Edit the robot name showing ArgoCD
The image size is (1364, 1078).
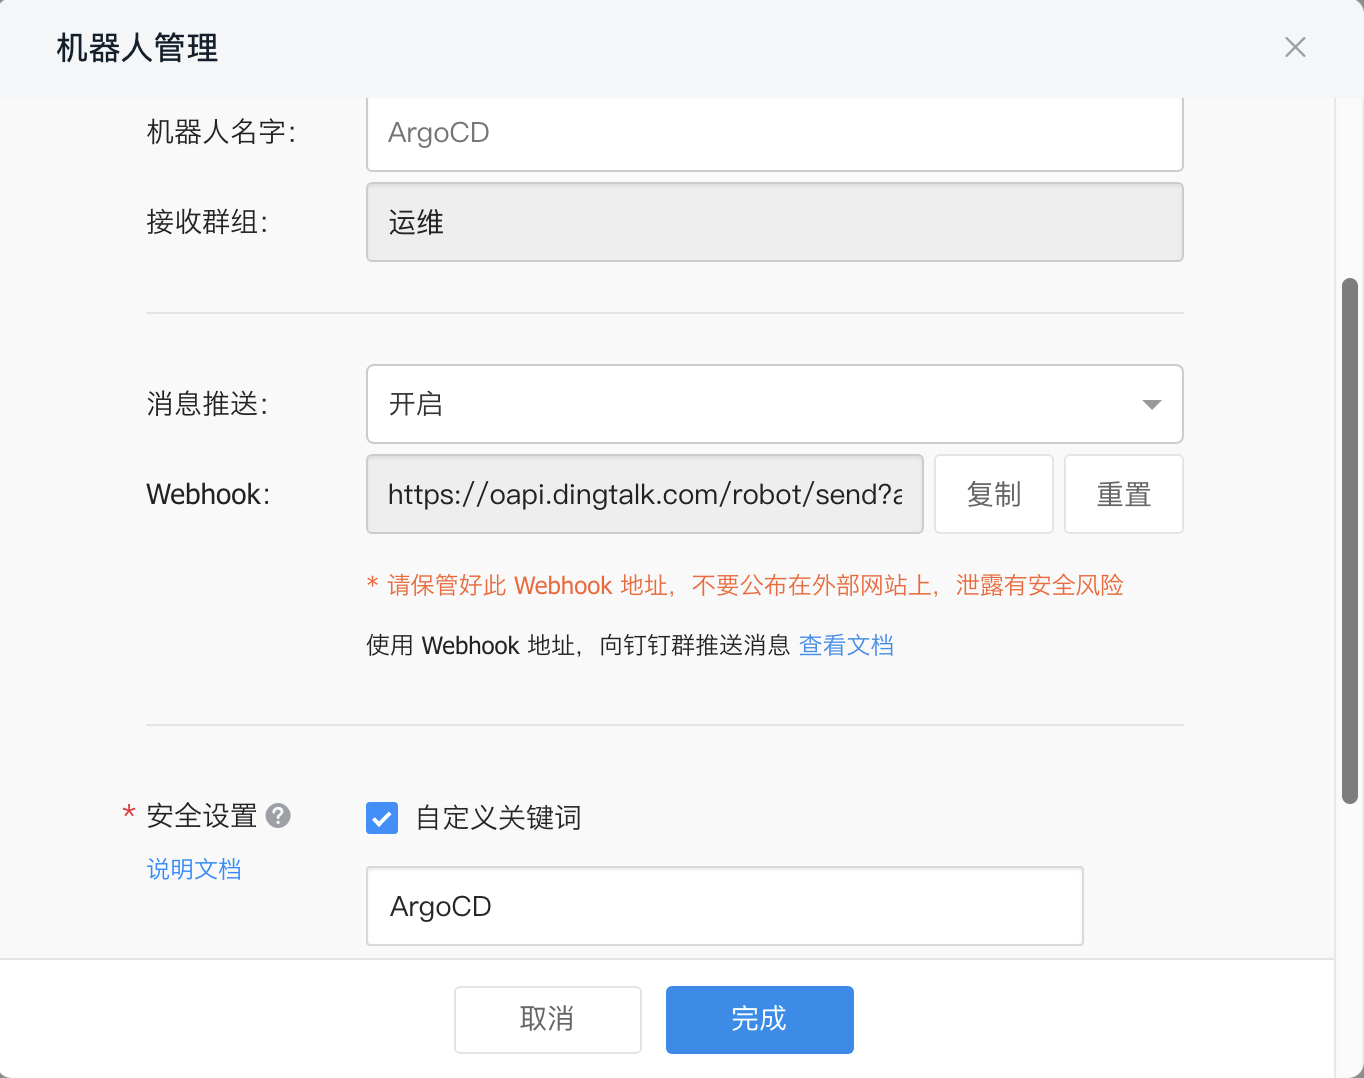point(774,133)
